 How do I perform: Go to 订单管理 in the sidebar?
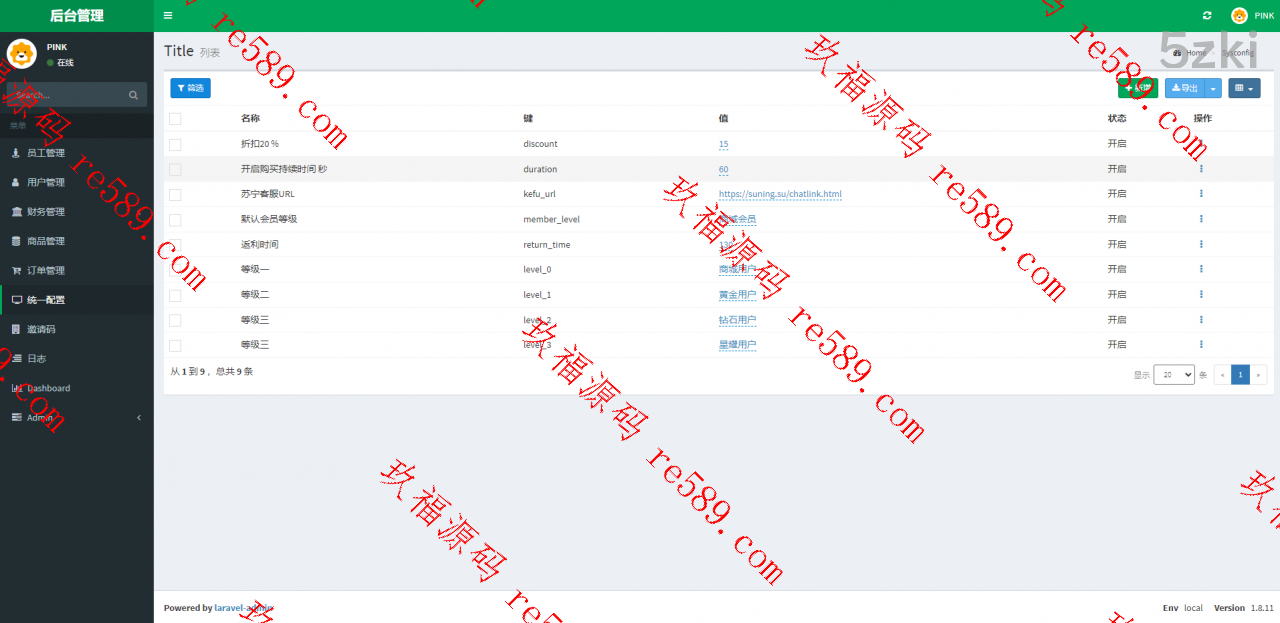click(46, 270)
